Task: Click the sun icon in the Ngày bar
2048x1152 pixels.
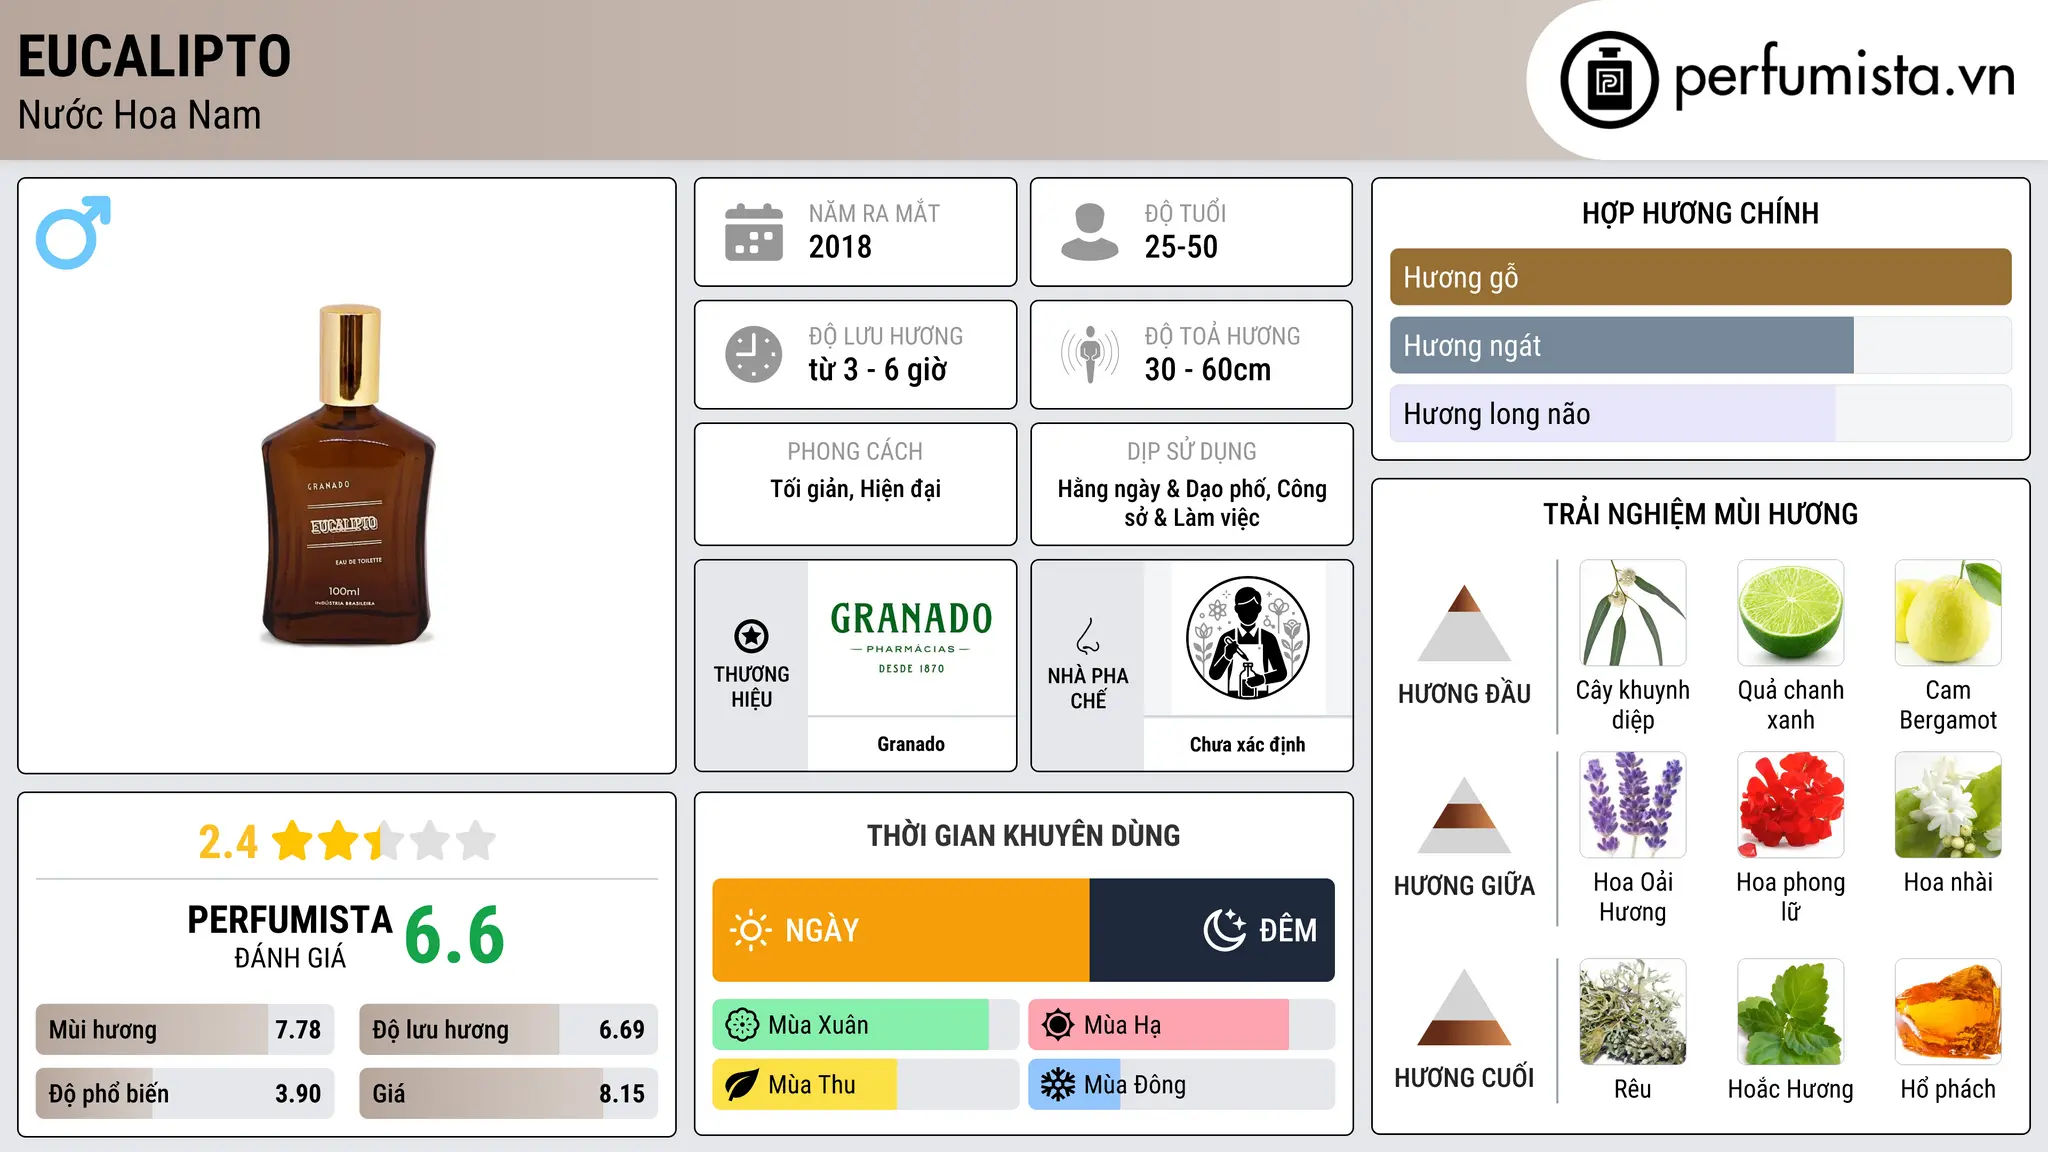Action: (x=750, y=930)
